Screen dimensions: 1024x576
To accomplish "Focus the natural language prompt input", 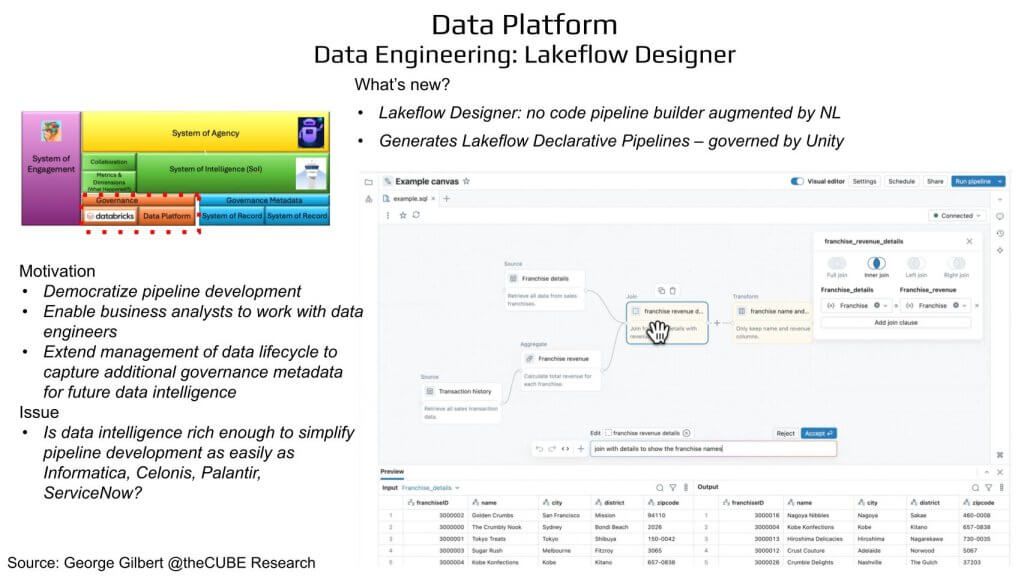I will click(x=713, y=449).
